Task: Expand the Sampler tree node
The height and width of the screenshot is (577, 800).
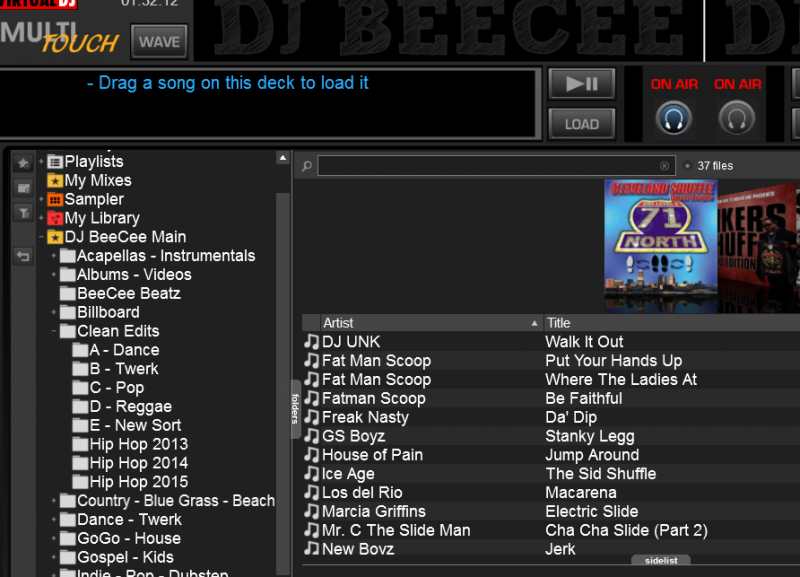Action: [x=41, y=199]
